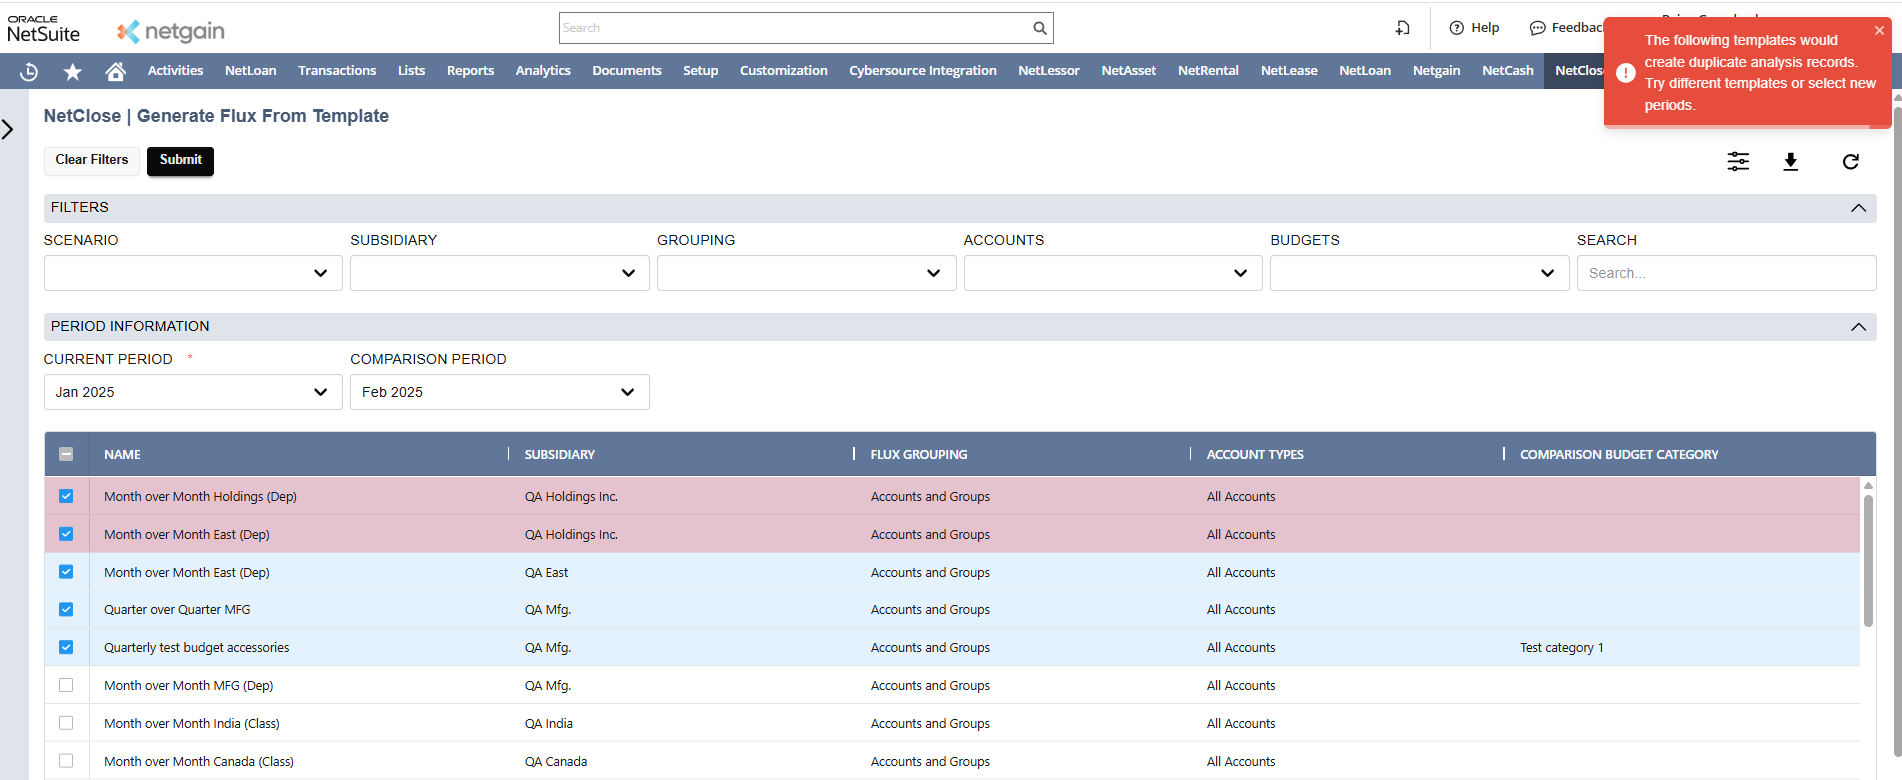
Task: Click the table's vertical scrollbar thumb
Action: (1867, 560)
